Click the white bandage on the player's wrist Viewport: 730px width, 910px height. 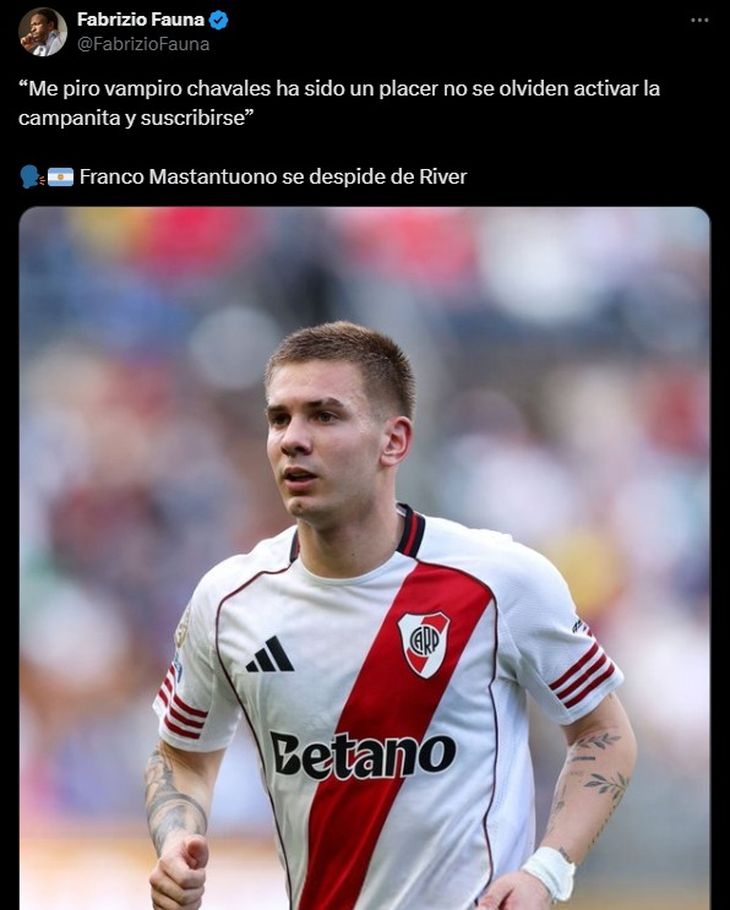coord(549,872)
